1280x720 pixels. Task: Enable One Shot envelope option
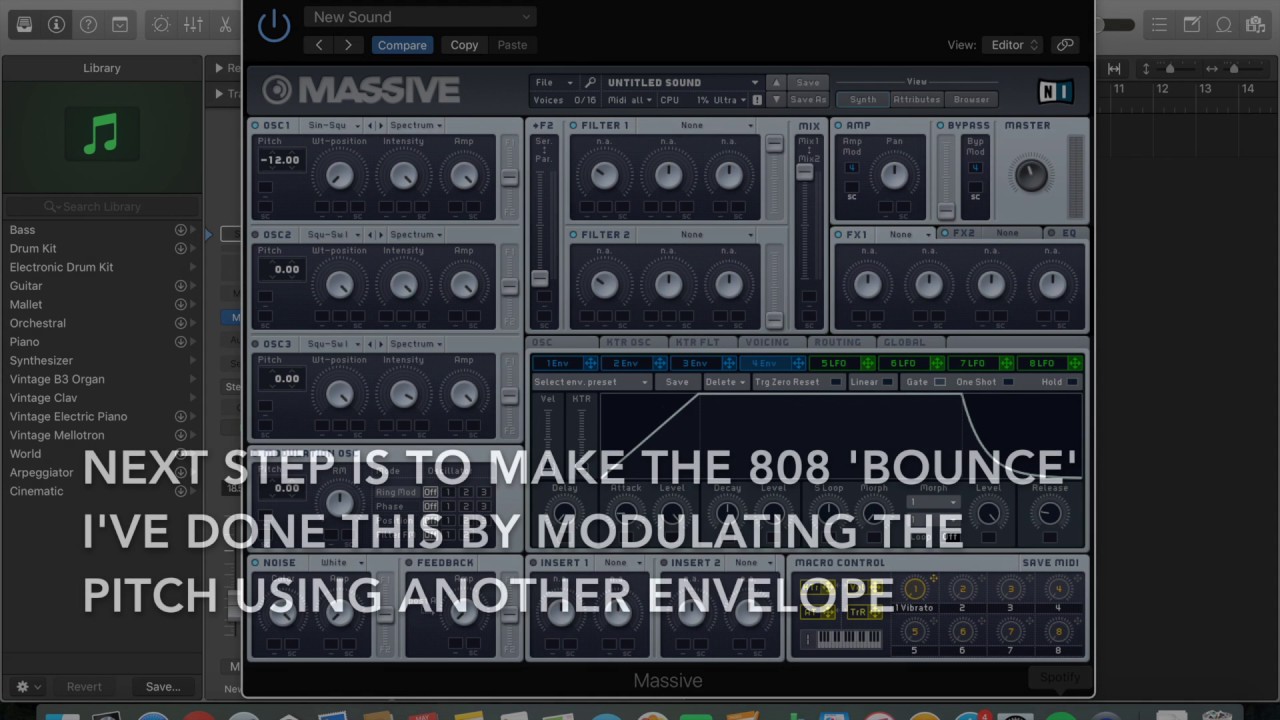[x=1008, y=382]
